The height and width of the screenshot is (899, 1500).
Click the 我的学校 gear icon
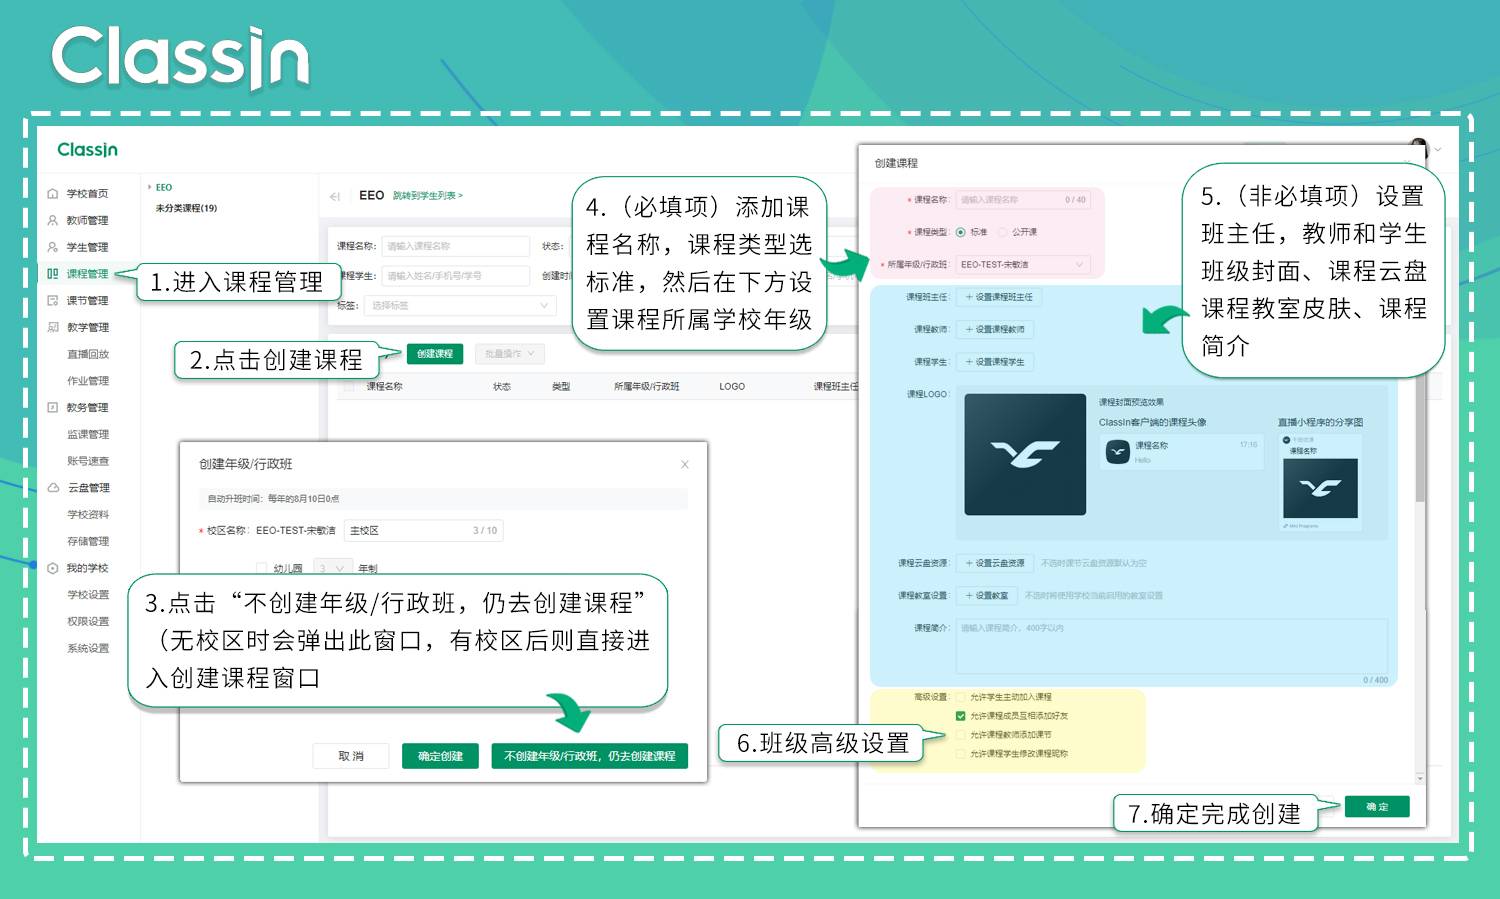coord(53,568)
